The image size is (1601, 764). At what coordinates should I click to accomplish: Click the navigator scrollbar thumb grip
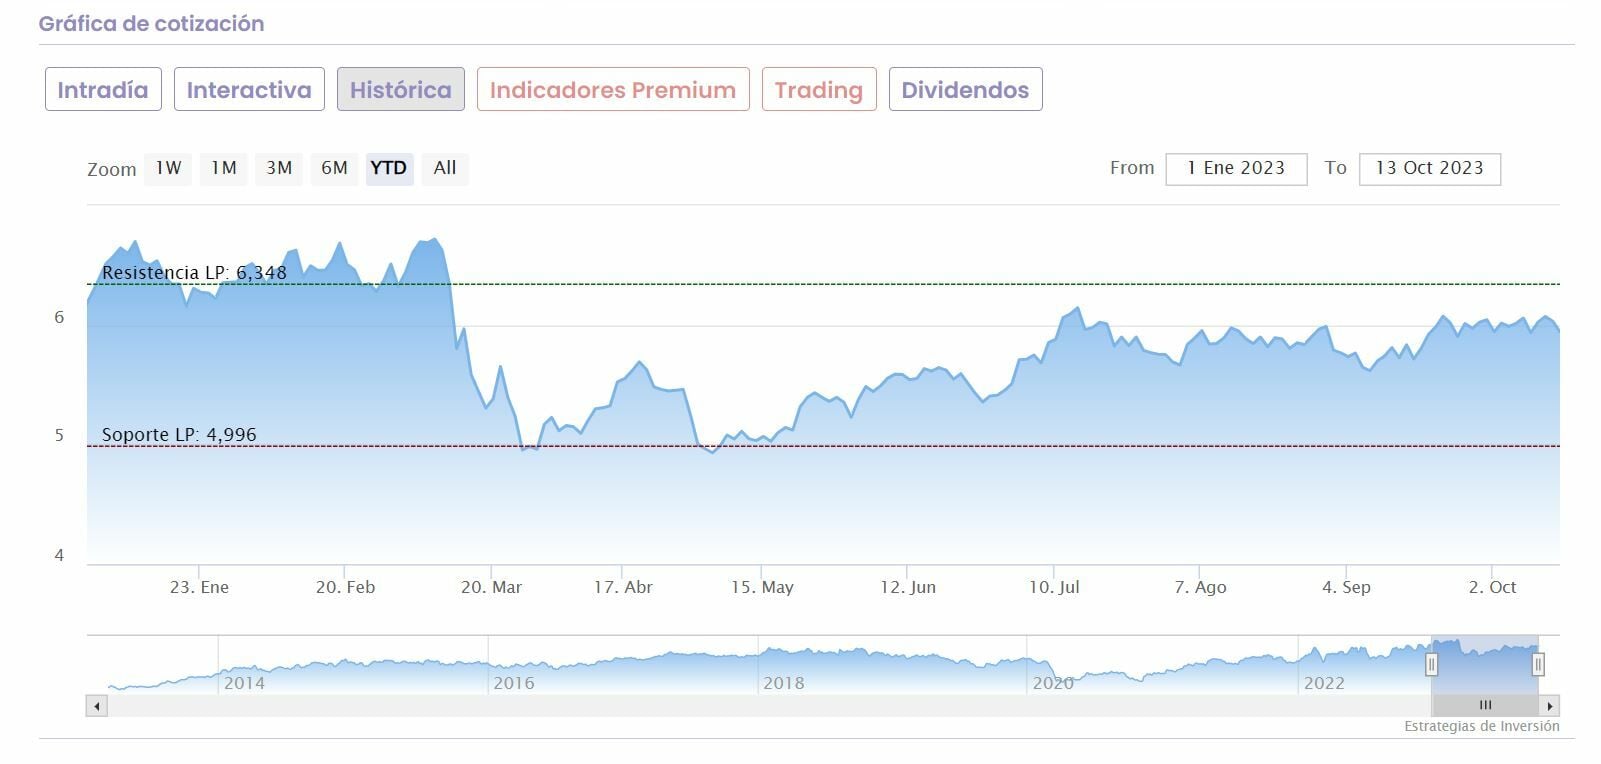tap(1485, 706)
